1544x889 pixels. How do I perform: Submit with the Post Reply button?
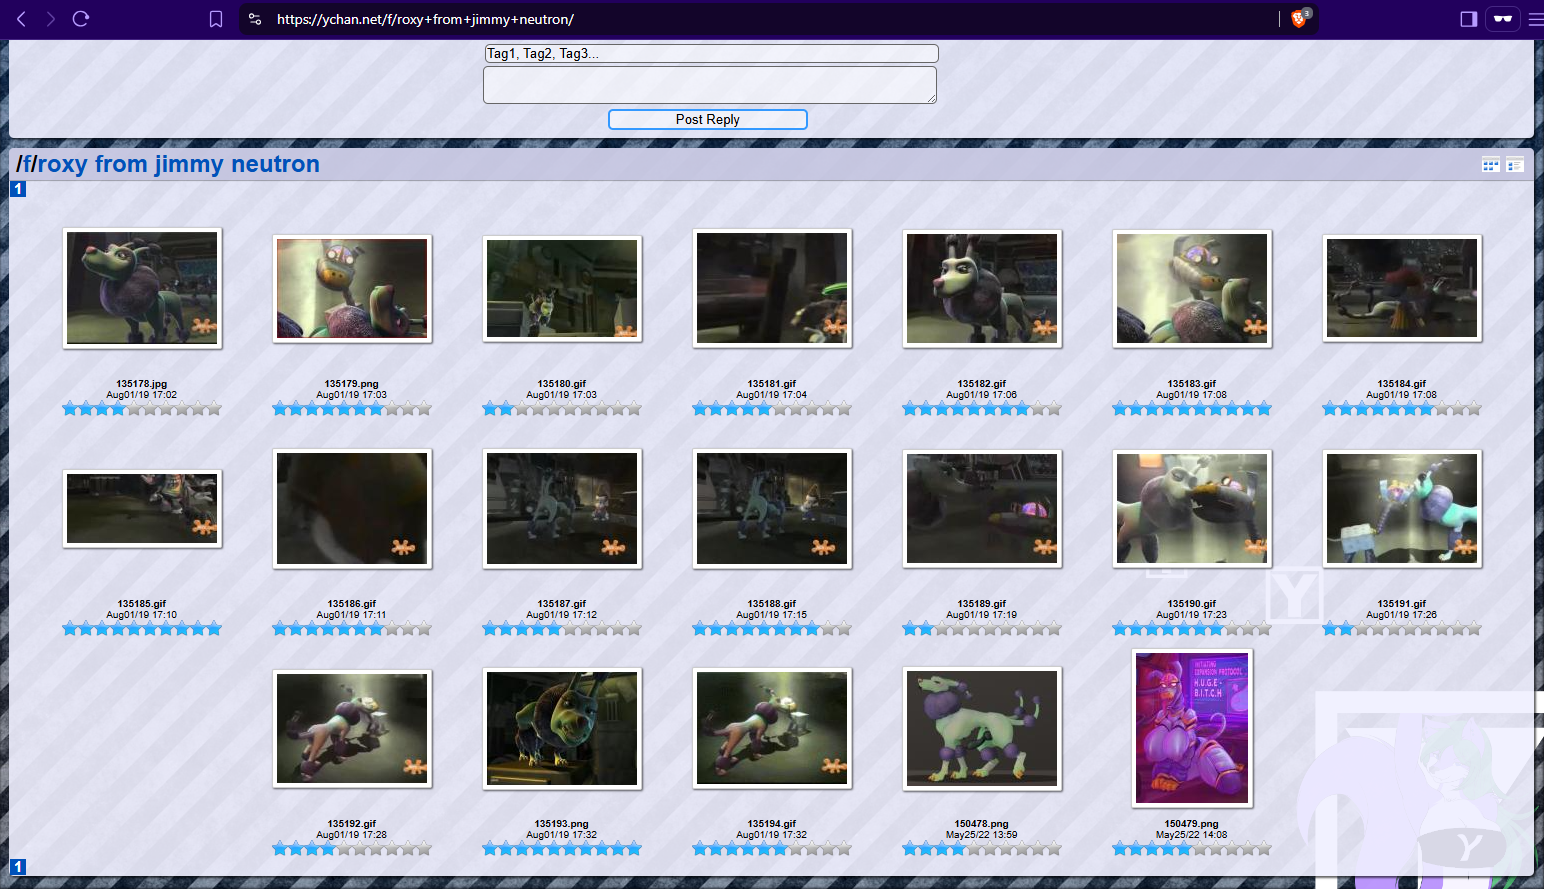coord(708,119)
